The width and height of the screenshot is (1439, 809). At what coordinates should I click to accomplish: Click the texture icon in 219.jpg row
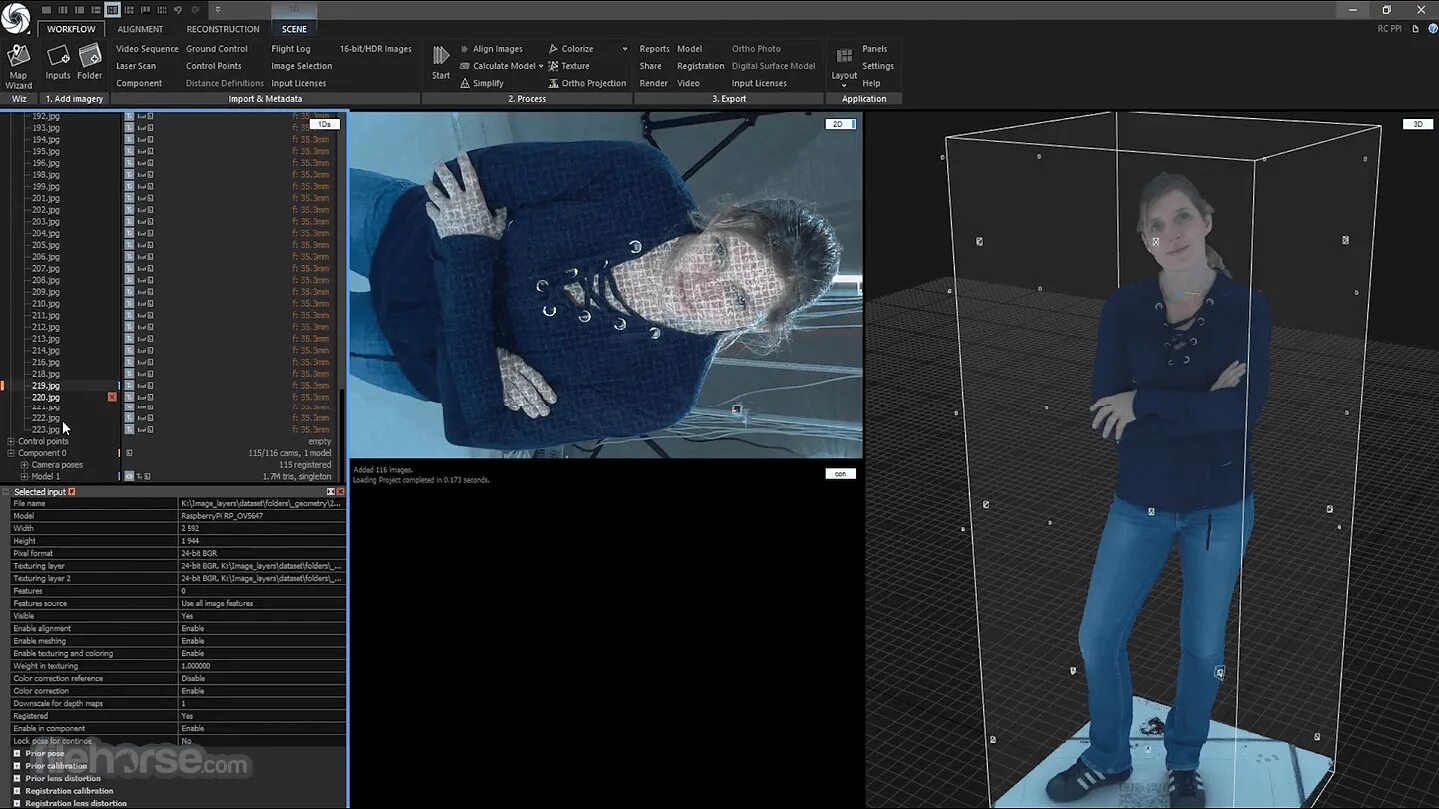point(129,386)
